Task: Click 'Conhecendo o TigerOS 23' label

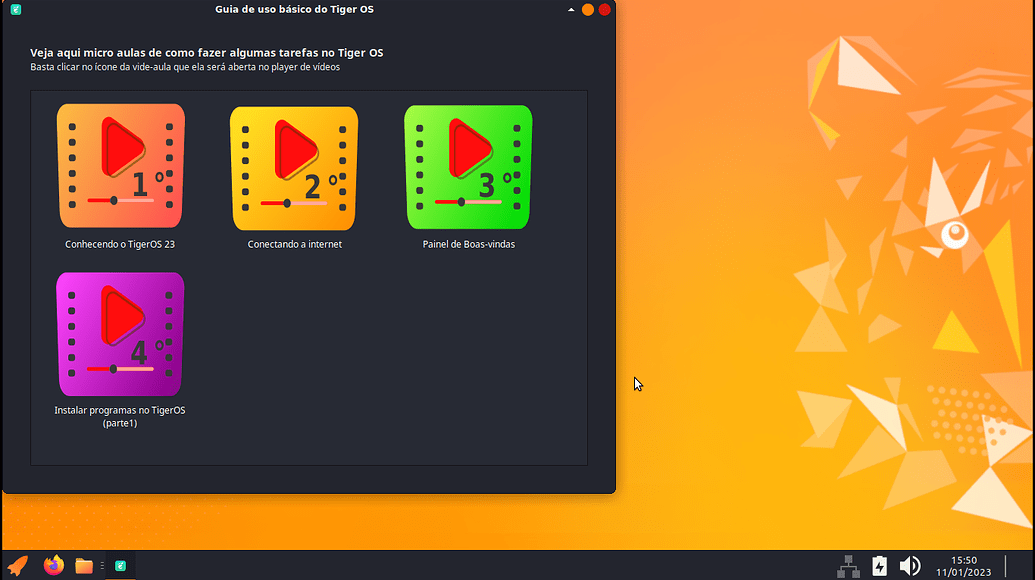Action: pos(119,244)
